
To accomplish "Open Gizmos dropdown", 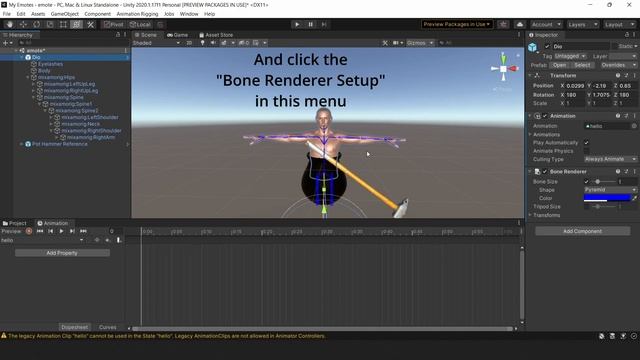I will point(420,43).
